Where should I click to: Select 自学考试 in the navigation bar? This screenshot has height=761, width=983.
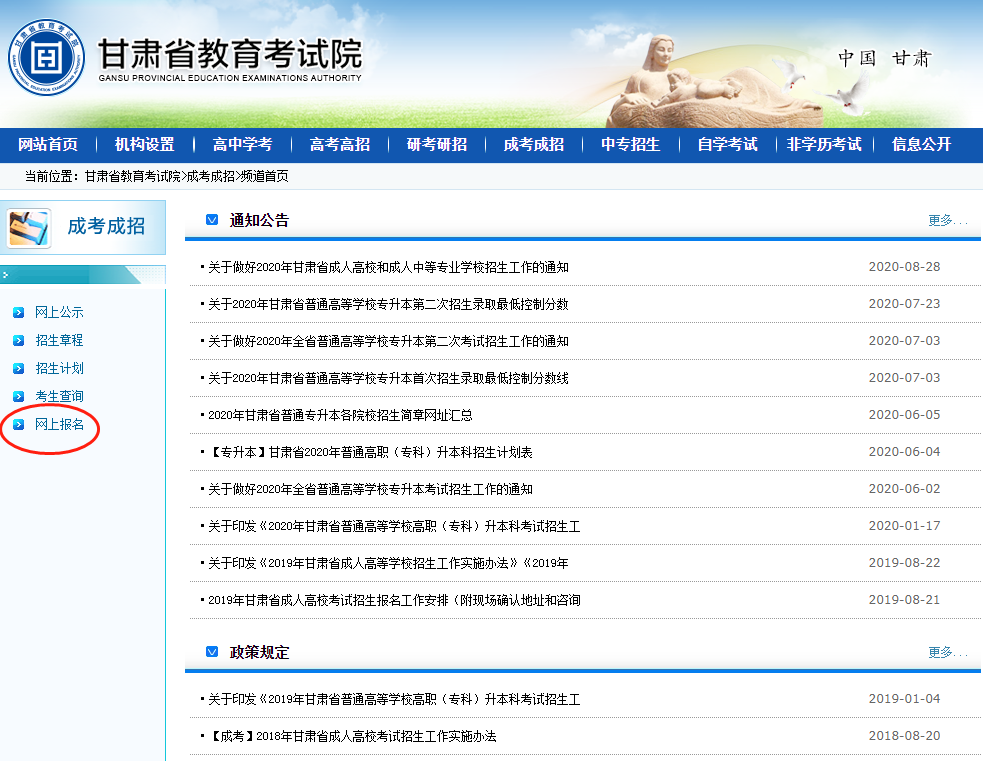pos(727,145)
